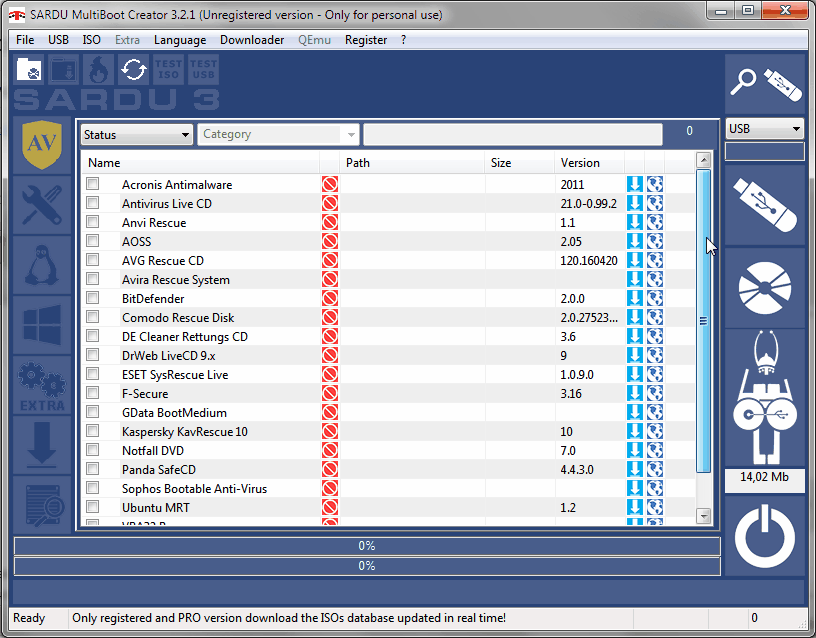Select the Linux penguin category icon
Screen dimensions: 816x638
[42, 265]
